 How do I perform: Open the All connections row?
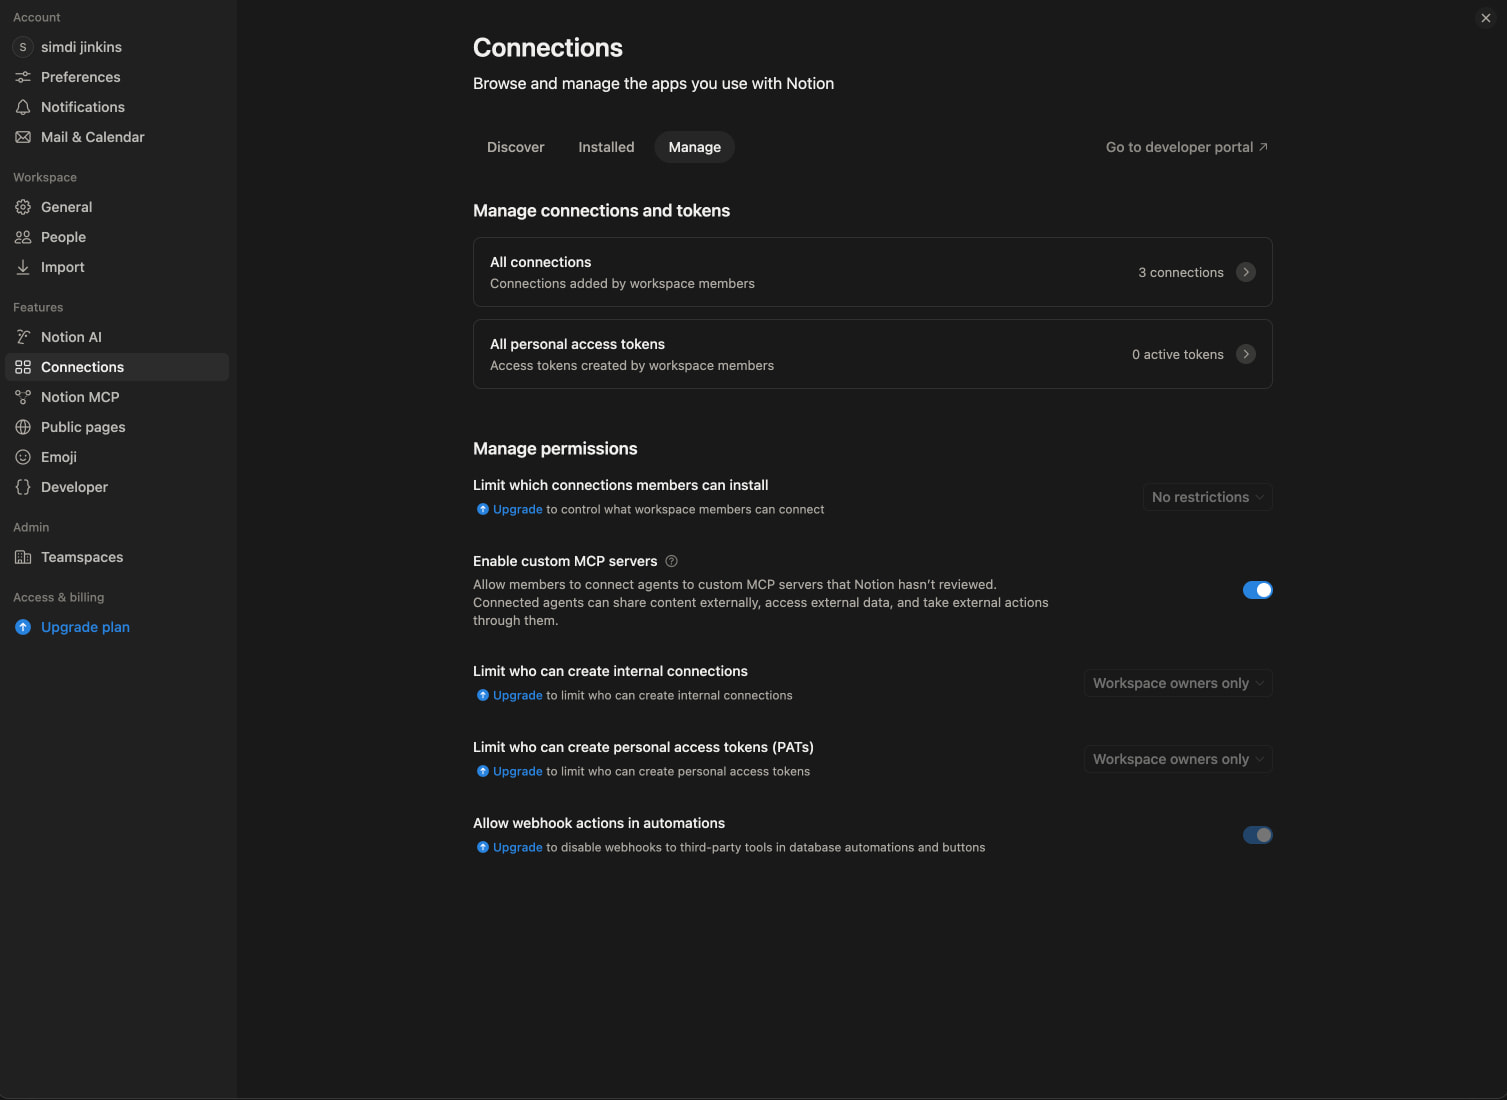pyautogui.click(x=873, y=272)
